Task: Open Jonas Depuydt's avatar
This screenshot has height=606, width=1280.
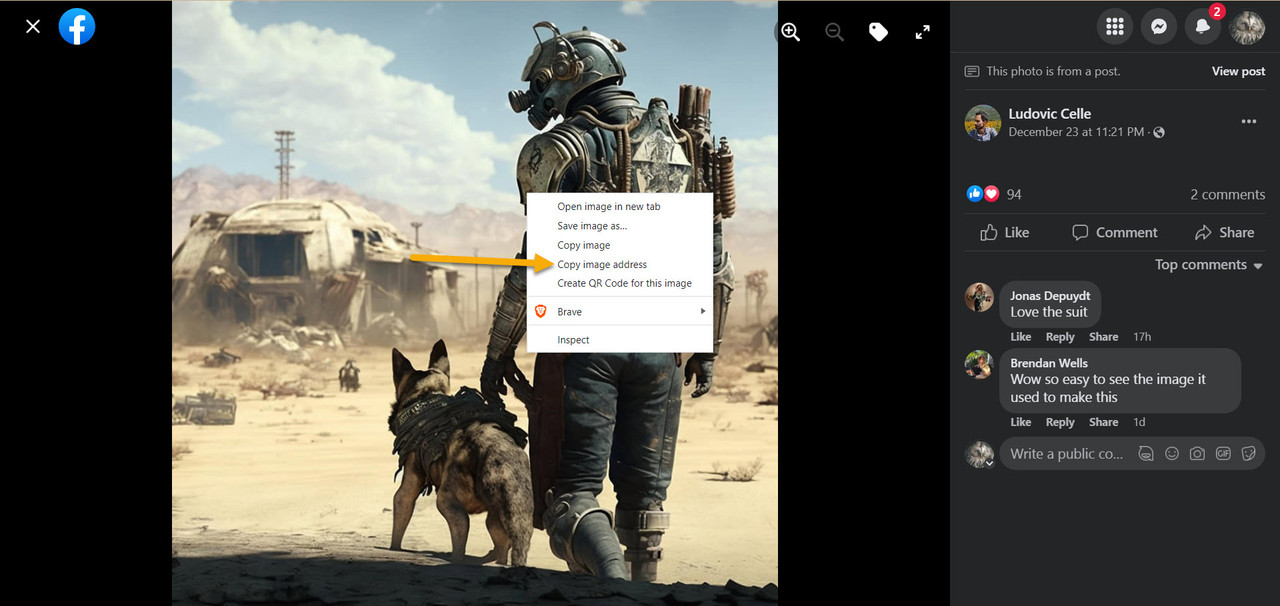Action: pyautogui.click(x=979, y=297)
